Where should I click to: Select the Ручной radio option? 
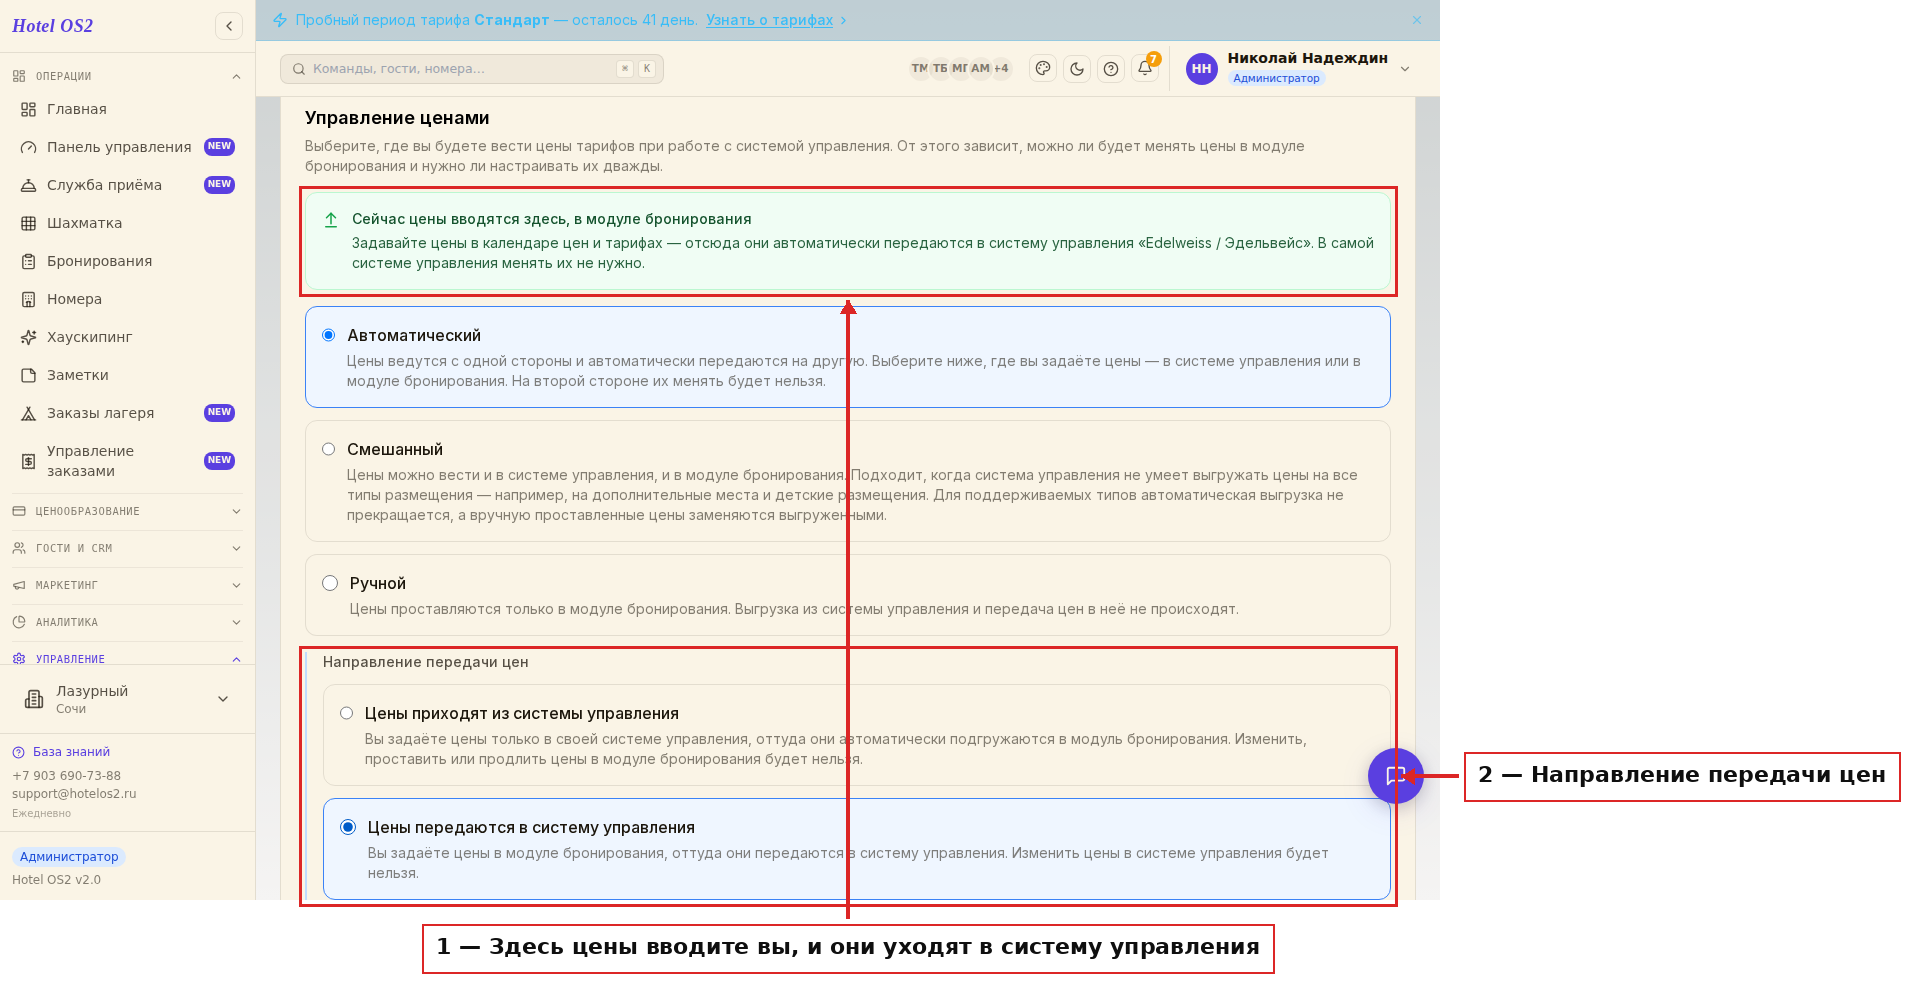[330, 583]
